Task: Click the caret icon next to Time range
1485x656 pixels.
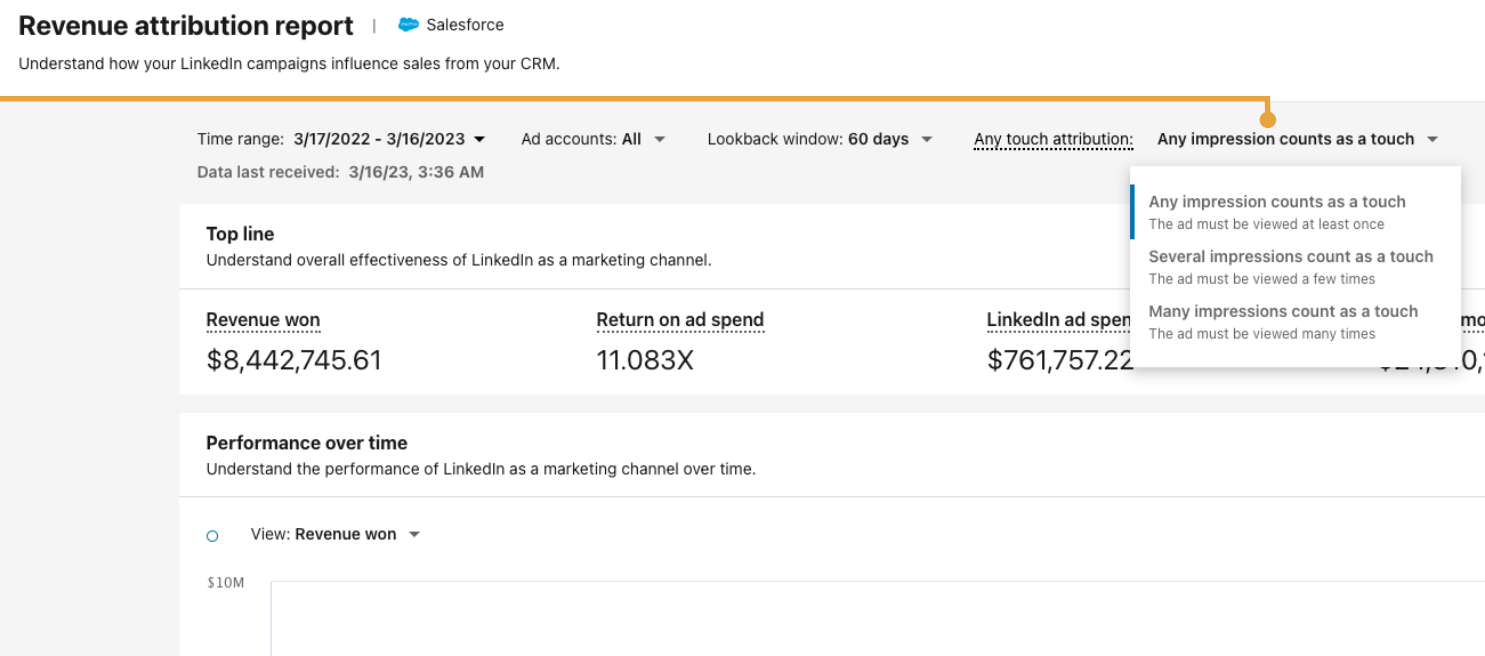Action: pyautogui.click(x=481, y=139)
